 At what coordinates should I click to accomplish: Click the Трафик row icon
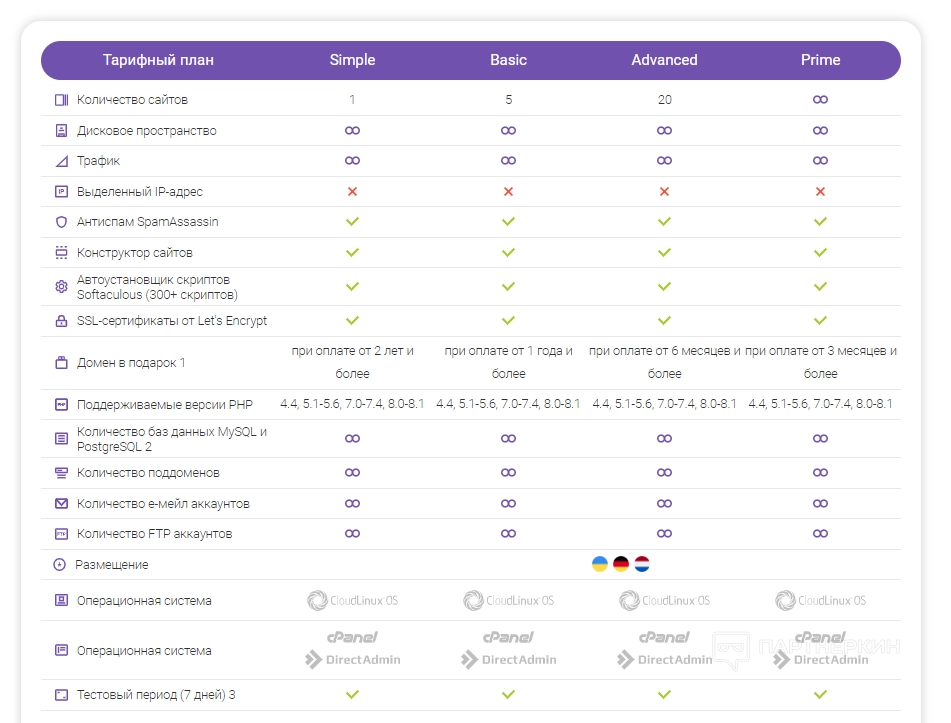coord(61,161)
